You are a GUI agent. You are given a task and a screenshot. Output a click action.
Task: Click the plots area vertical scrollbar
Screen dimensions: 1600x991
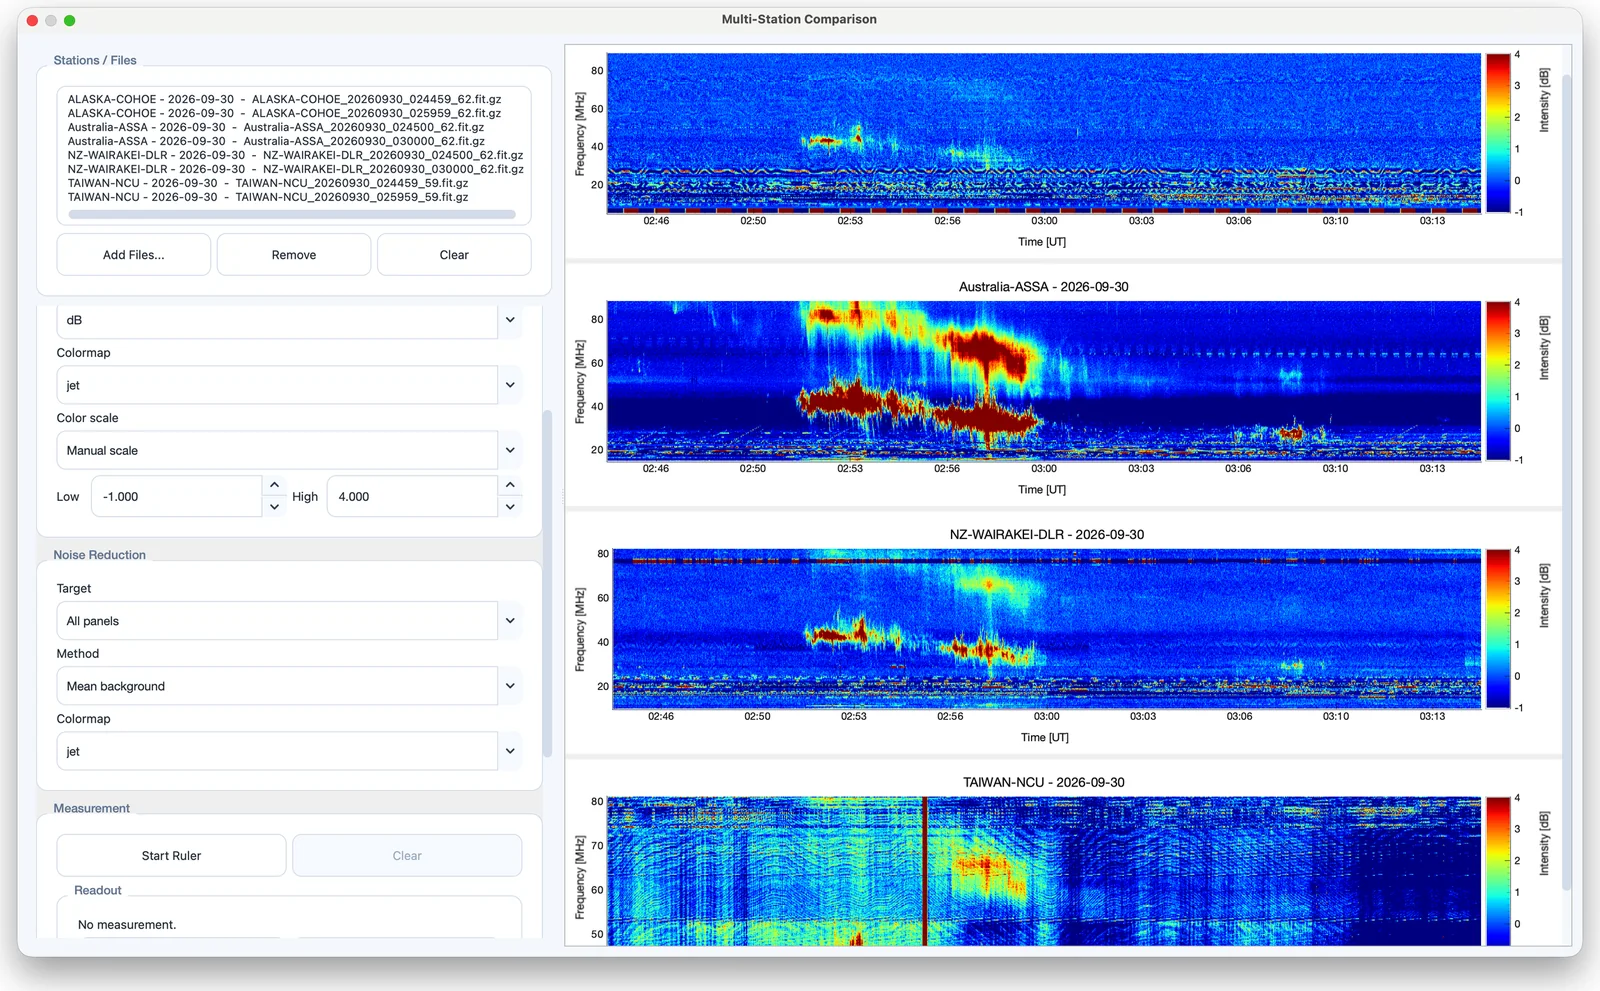point(1567,482)
